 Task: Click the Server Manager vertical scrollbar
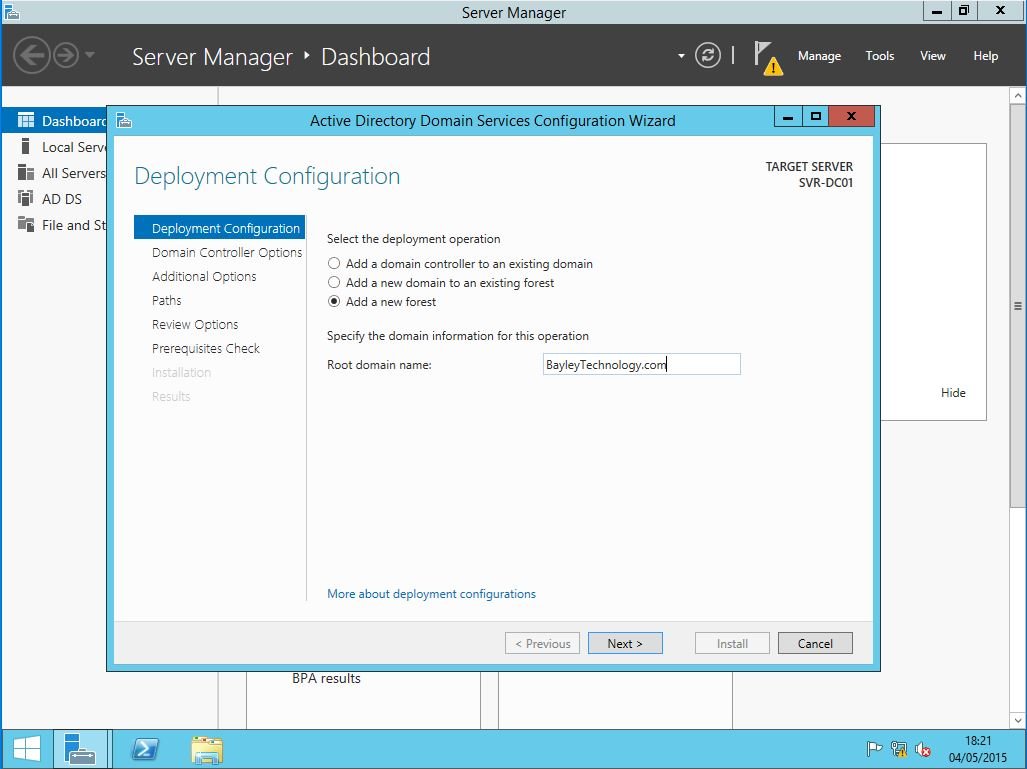pyautogui.click(x=1018, y=306)
